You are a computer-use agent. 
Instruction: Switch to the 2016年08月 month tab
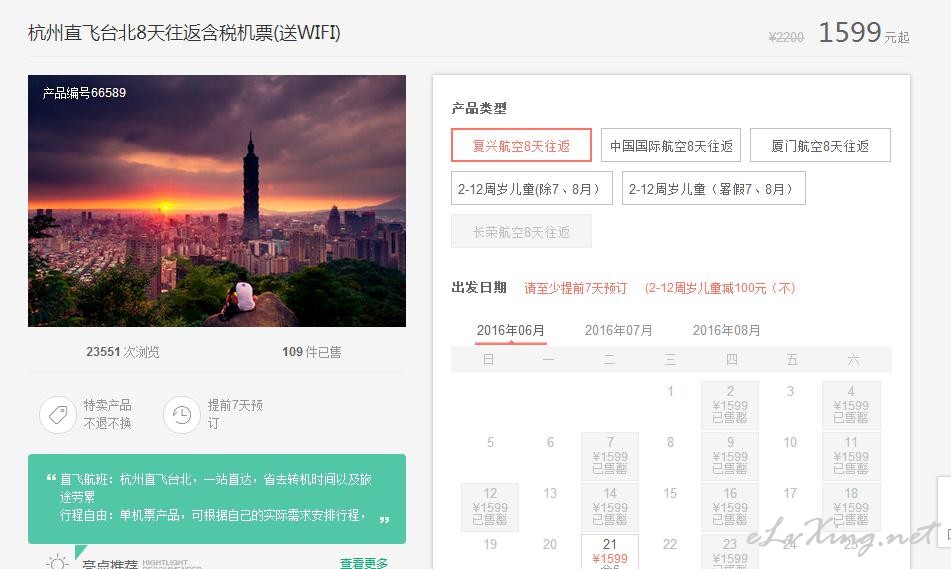pos(727,331)
